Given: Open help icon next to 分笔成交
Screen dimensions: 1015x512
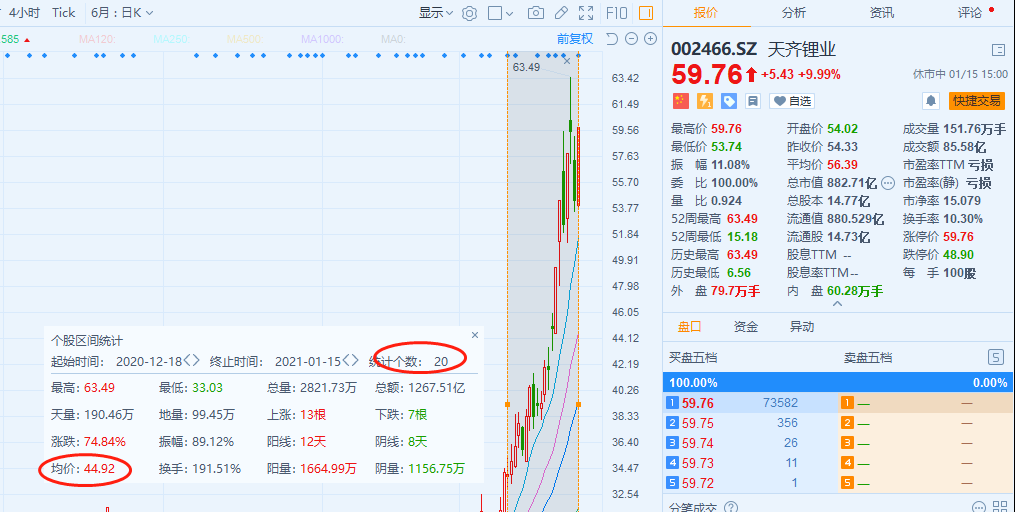Looking at the screenshot, I should (x=731, y=507).
